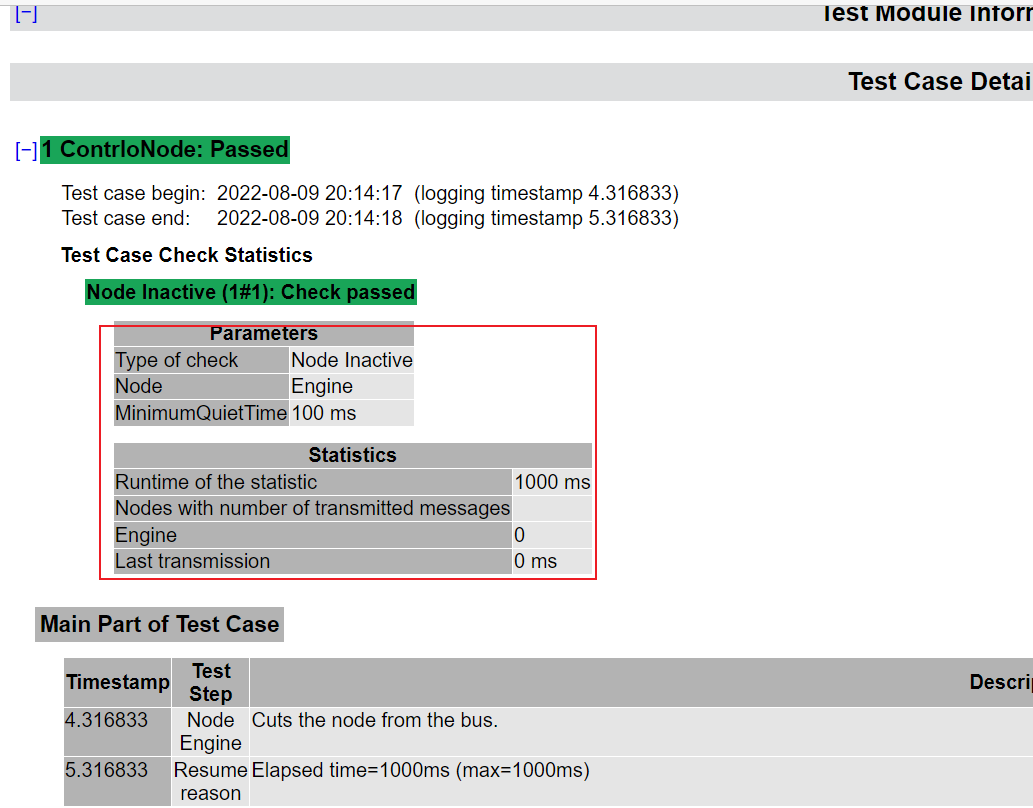Click the Timestamp column header
The width and height of the screenshot is (1033, 808).
(x=117, y=681)
